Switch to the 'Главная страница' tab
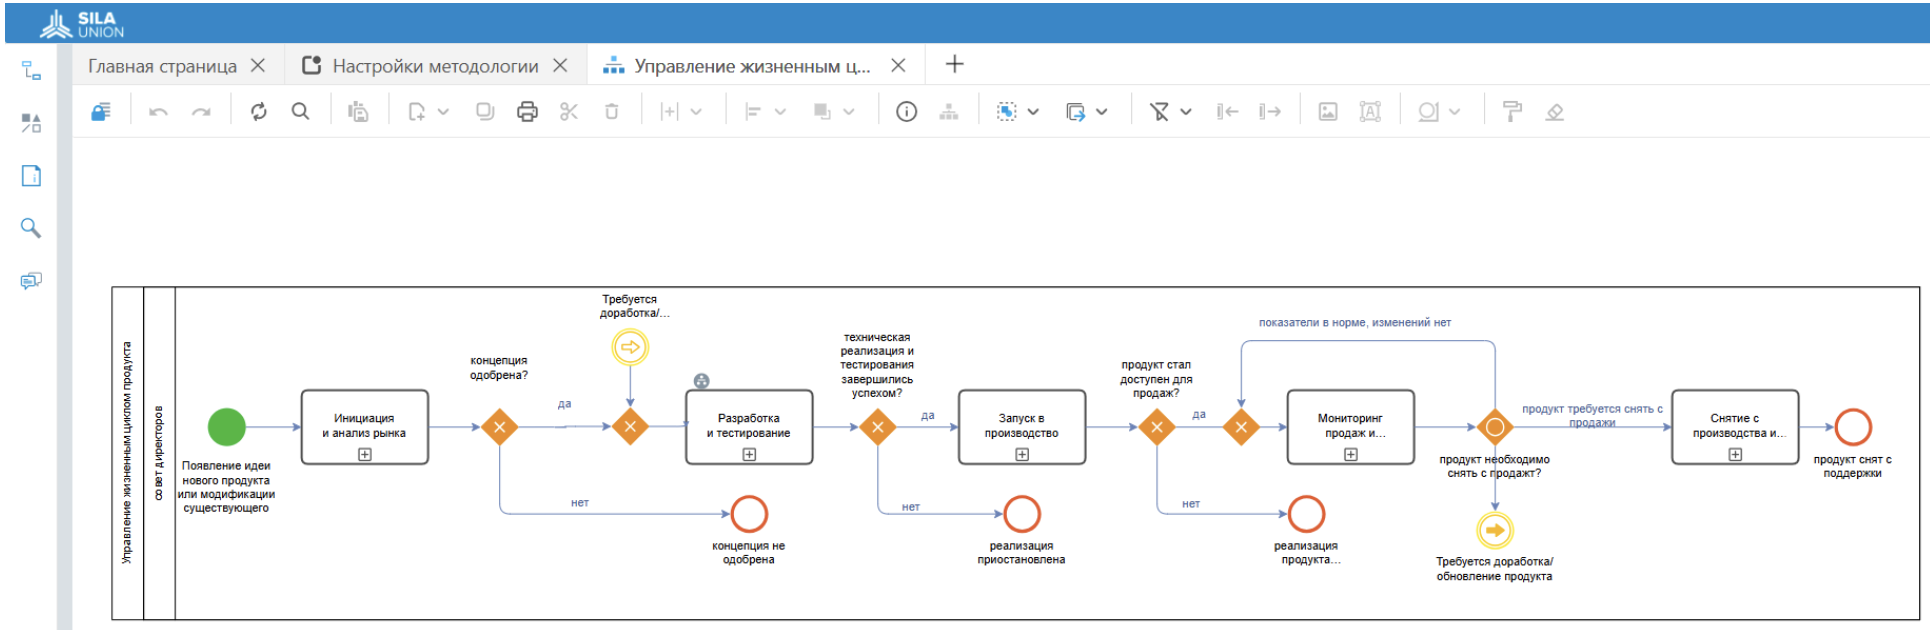 (162, 66)
